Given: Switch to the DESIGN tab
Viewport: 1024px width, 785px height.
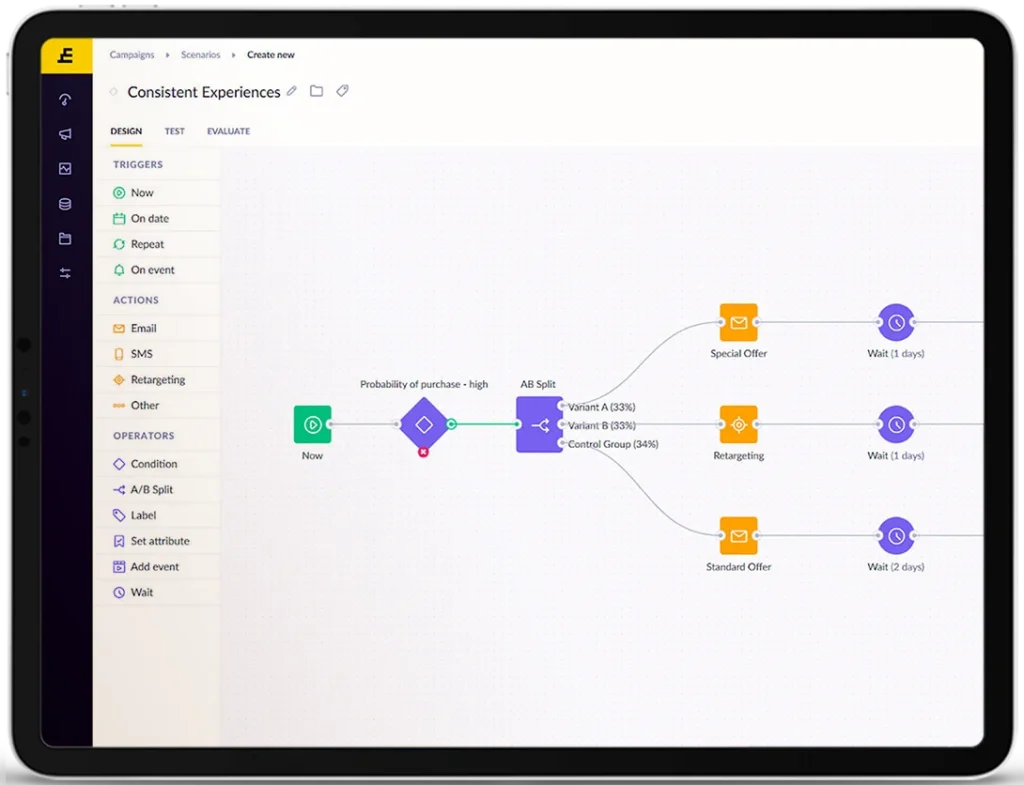Looking at the screenshot, I should (x=126, y=131).
